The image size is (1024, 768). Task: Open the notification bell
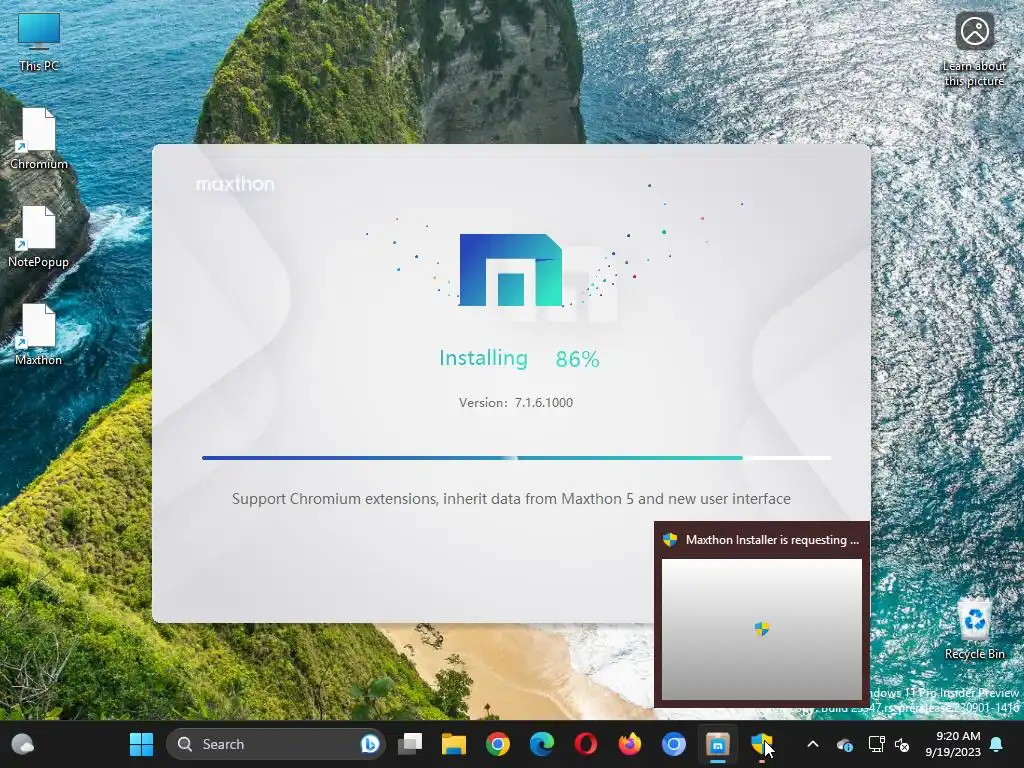997,744
